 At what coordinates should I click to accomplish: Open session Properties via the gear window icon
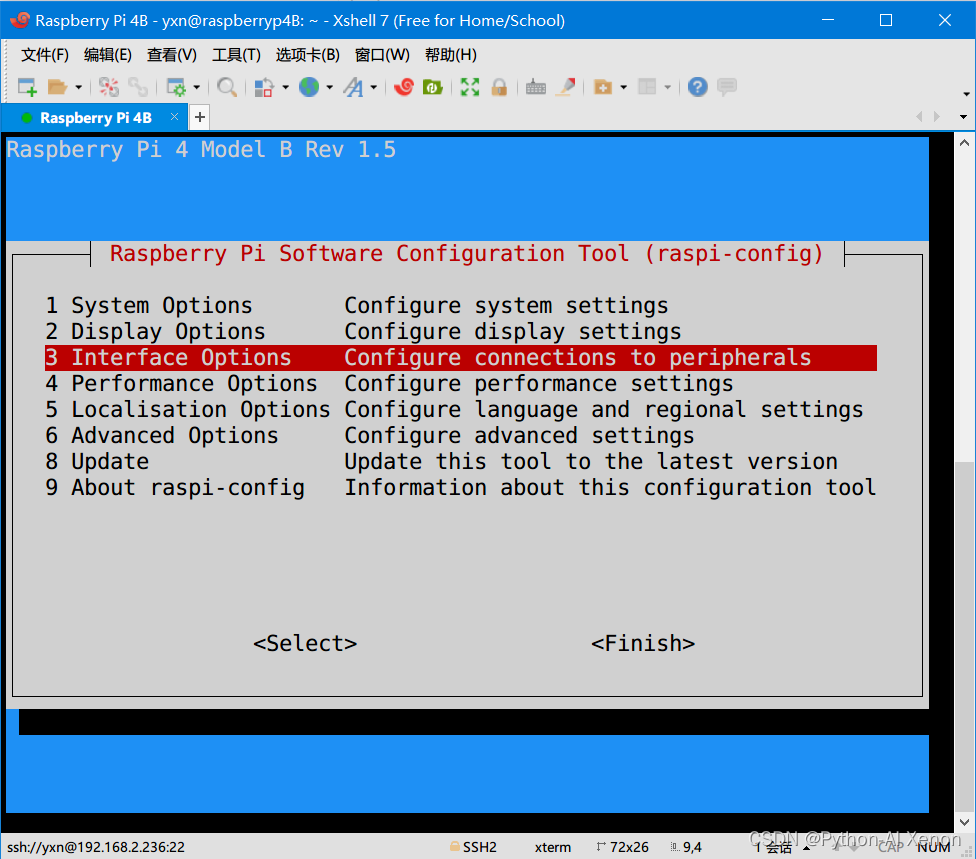(176, 87)
